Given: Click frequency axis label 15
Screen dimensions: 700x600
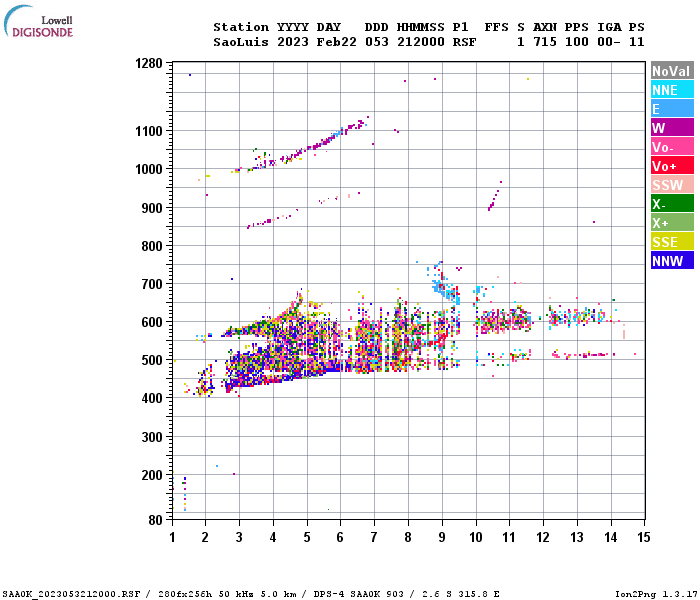Looking at the screenshot, I should point(644,537).
